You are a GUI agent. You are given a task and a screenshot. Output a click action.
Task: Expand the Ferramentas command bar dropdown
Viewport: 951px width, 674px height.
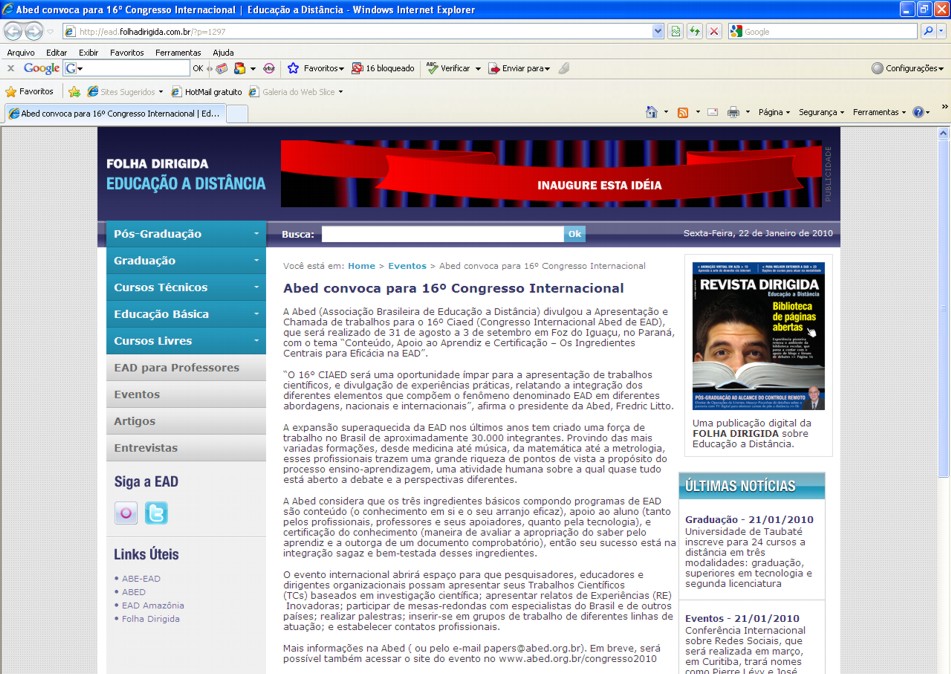[x=879, y=112]
